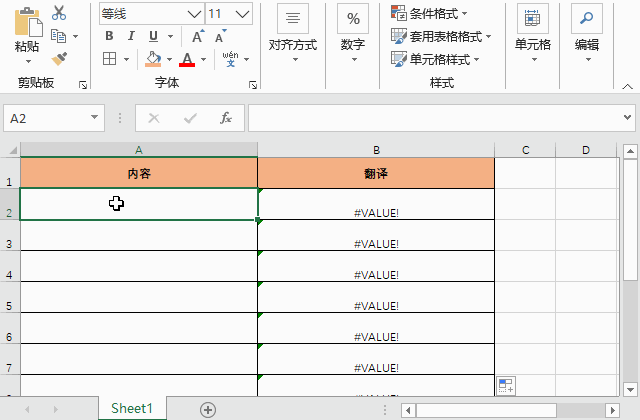Click Insert Function fx icon
Screen dimensions: 640x420
click(226, 118)
